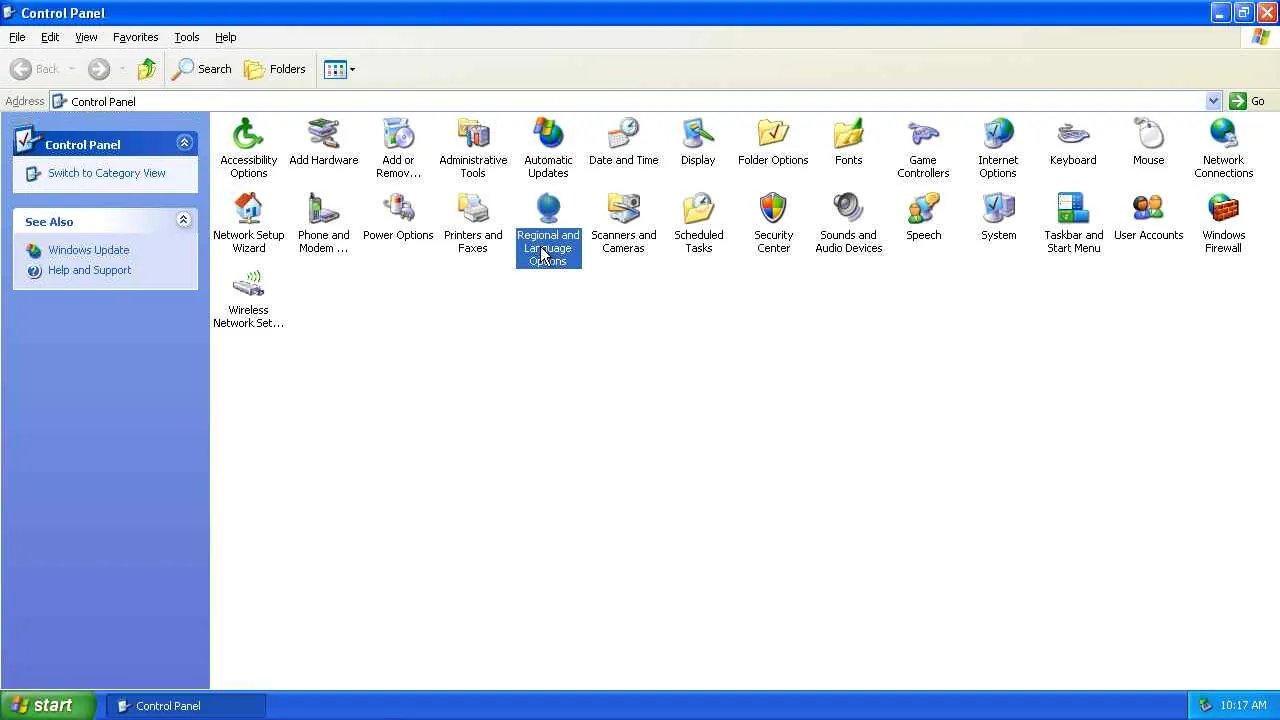Open the Fonts folder
This screenshot has width=1280, height=720.
tap(848, 142)
